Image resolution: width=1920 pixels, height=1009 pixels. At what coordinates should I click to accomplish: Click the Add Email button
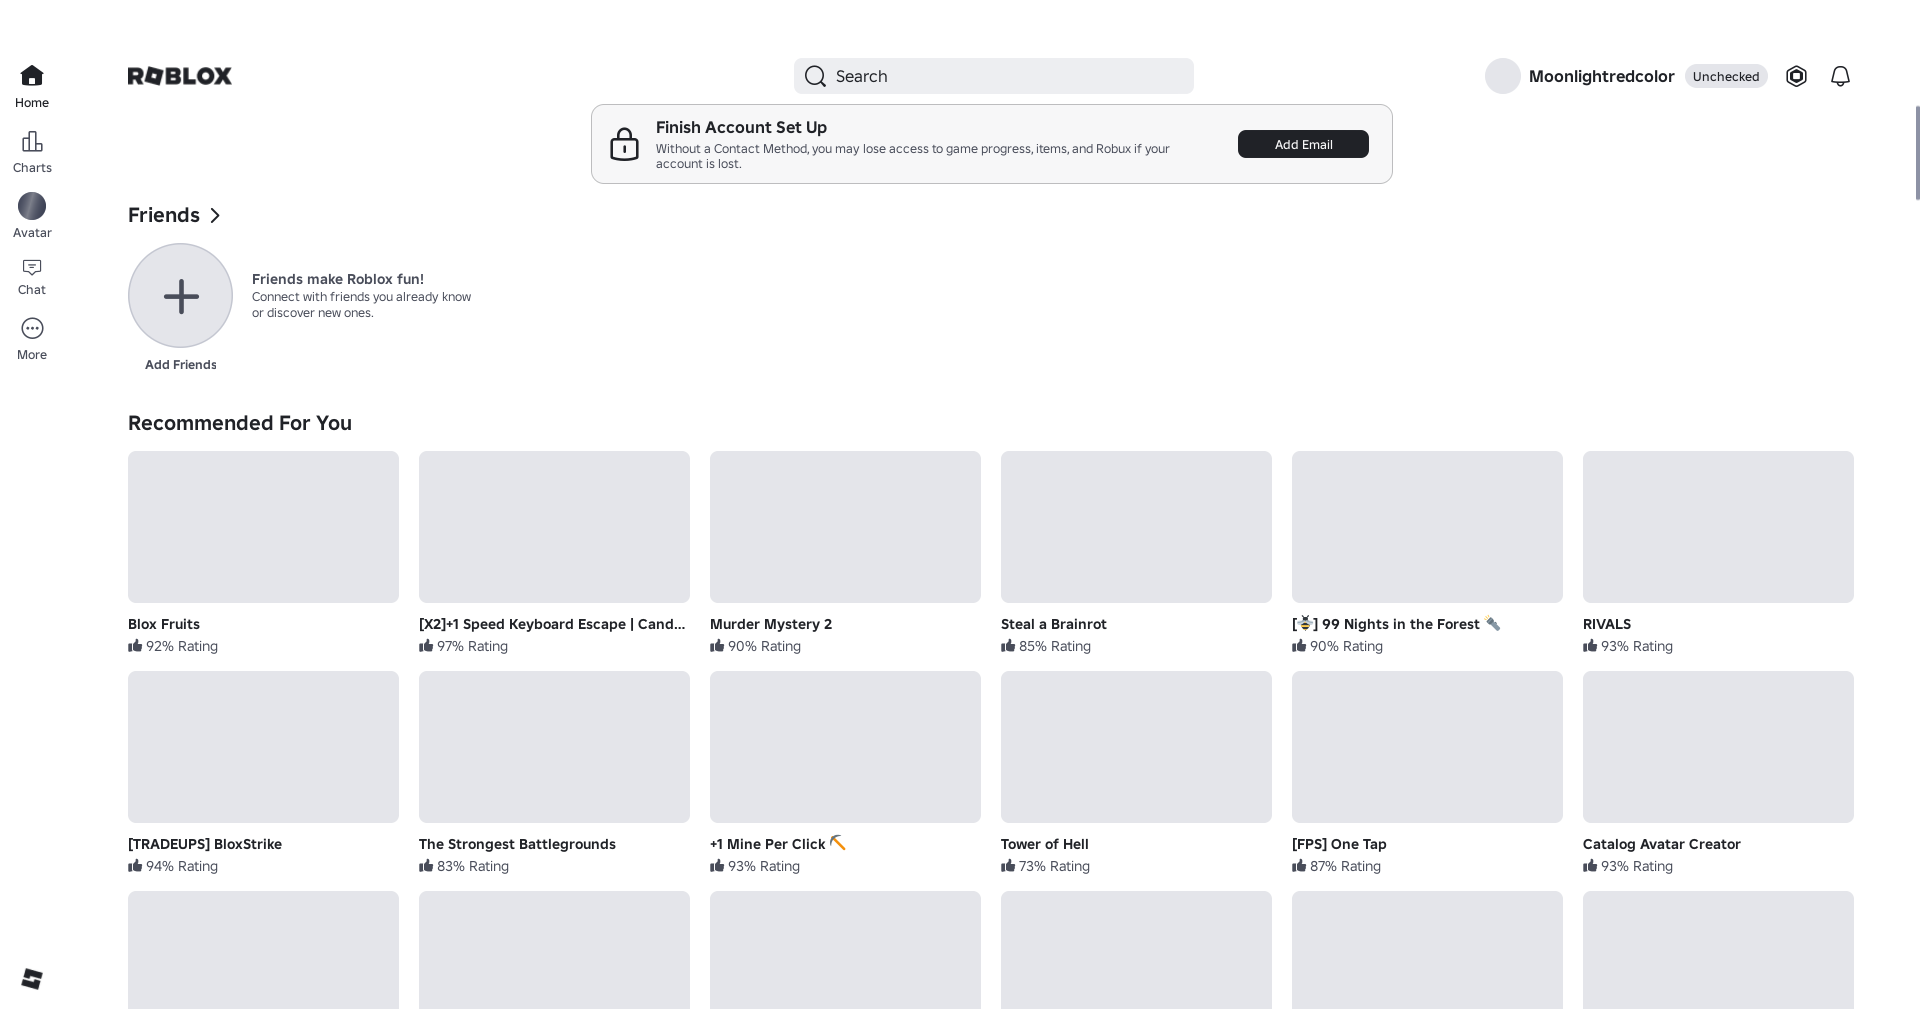pos(1303,144)
